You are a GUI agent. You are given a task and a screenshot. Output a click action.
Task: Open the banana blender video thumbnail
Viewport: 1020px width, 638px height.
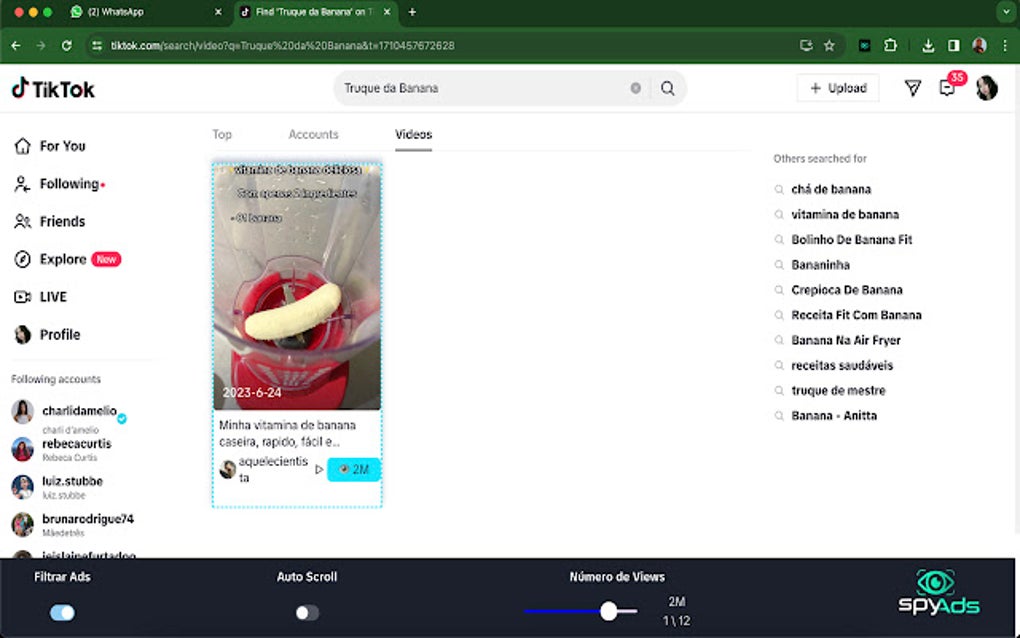(x=297, y=287)
